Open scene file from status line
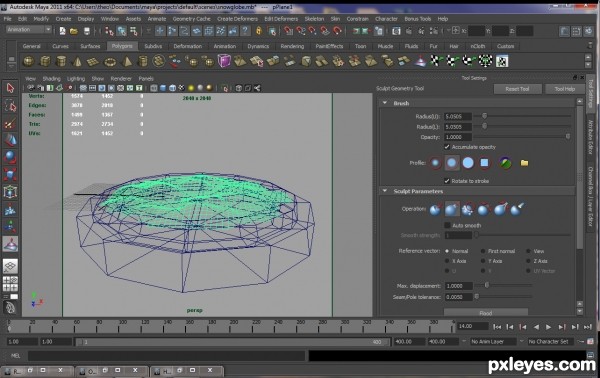This screenshot has width=600, height=378. pos(74,31)
